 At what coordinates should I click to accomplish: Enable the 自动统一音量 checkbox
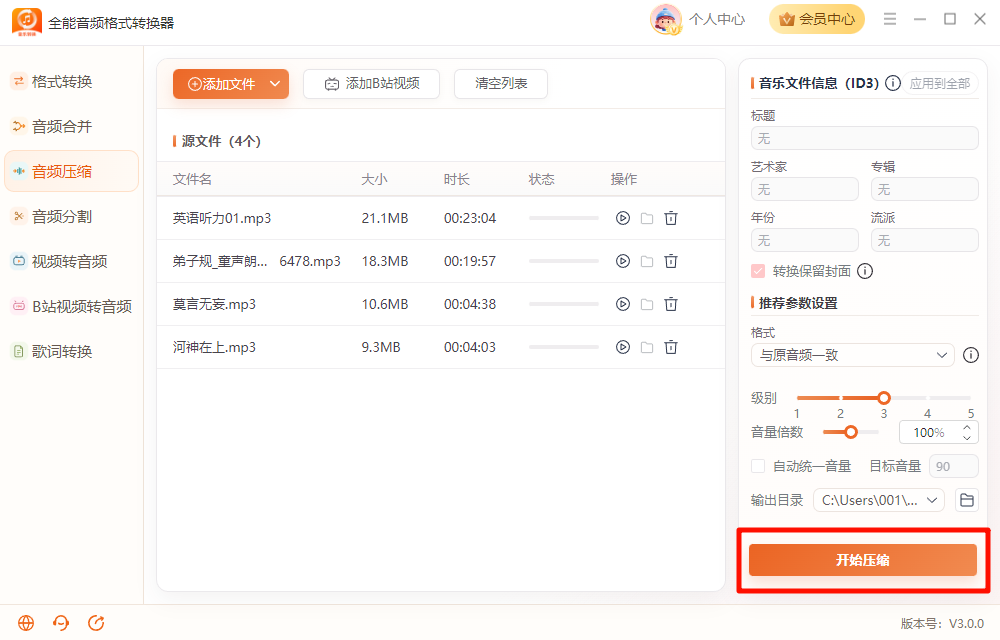(758, 467)
